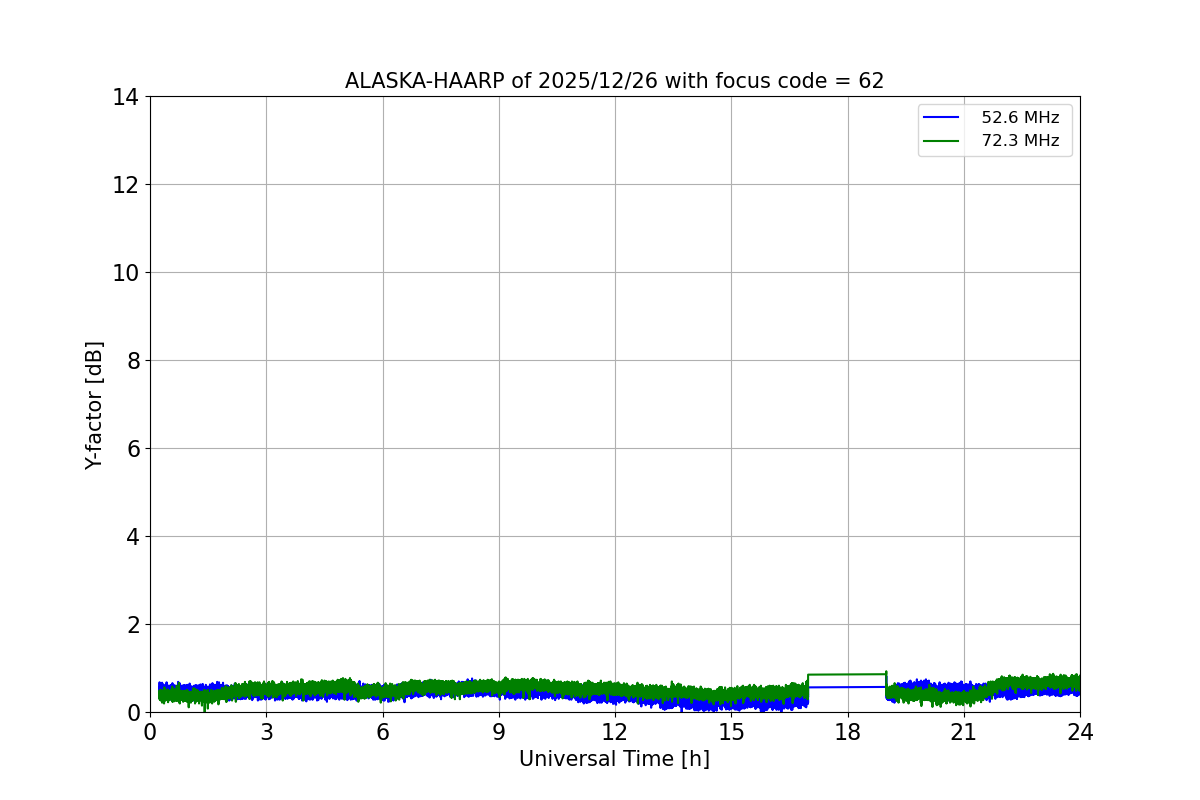Click the x-axis tick label 24

click(1080, 732)
